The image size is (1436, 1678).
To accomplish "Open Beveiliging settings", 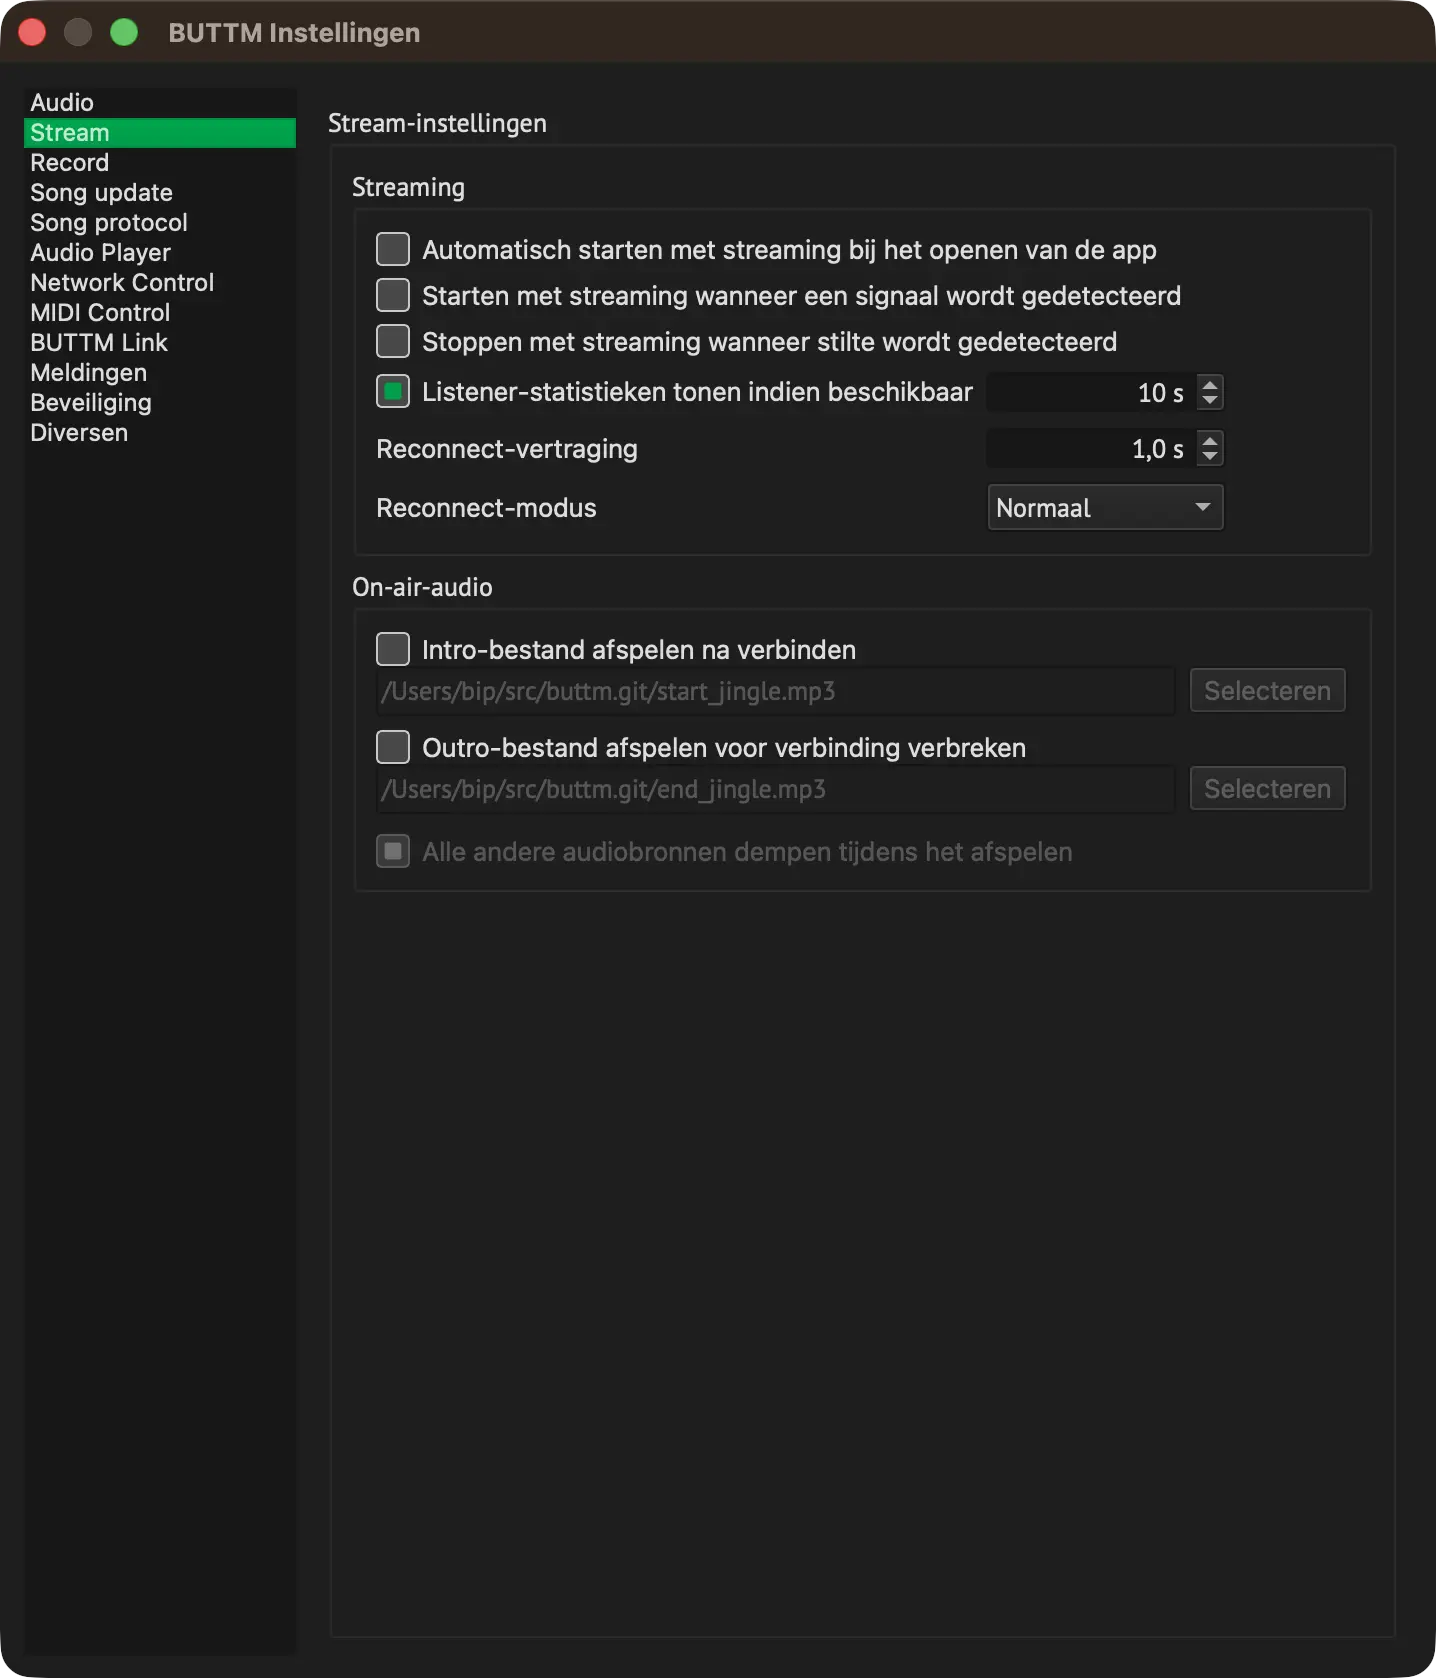I will tap(160, 403).
